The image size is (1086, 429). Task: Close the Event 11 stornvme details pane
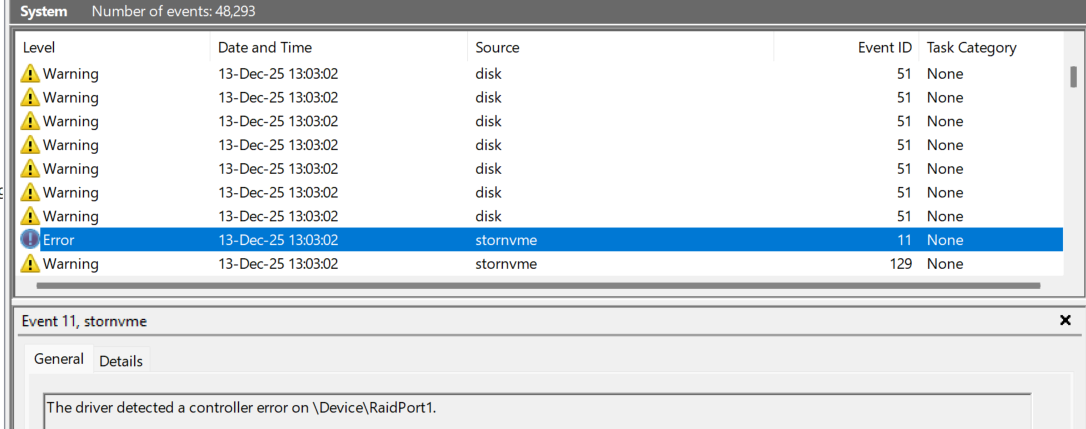tap(1065, 321)
